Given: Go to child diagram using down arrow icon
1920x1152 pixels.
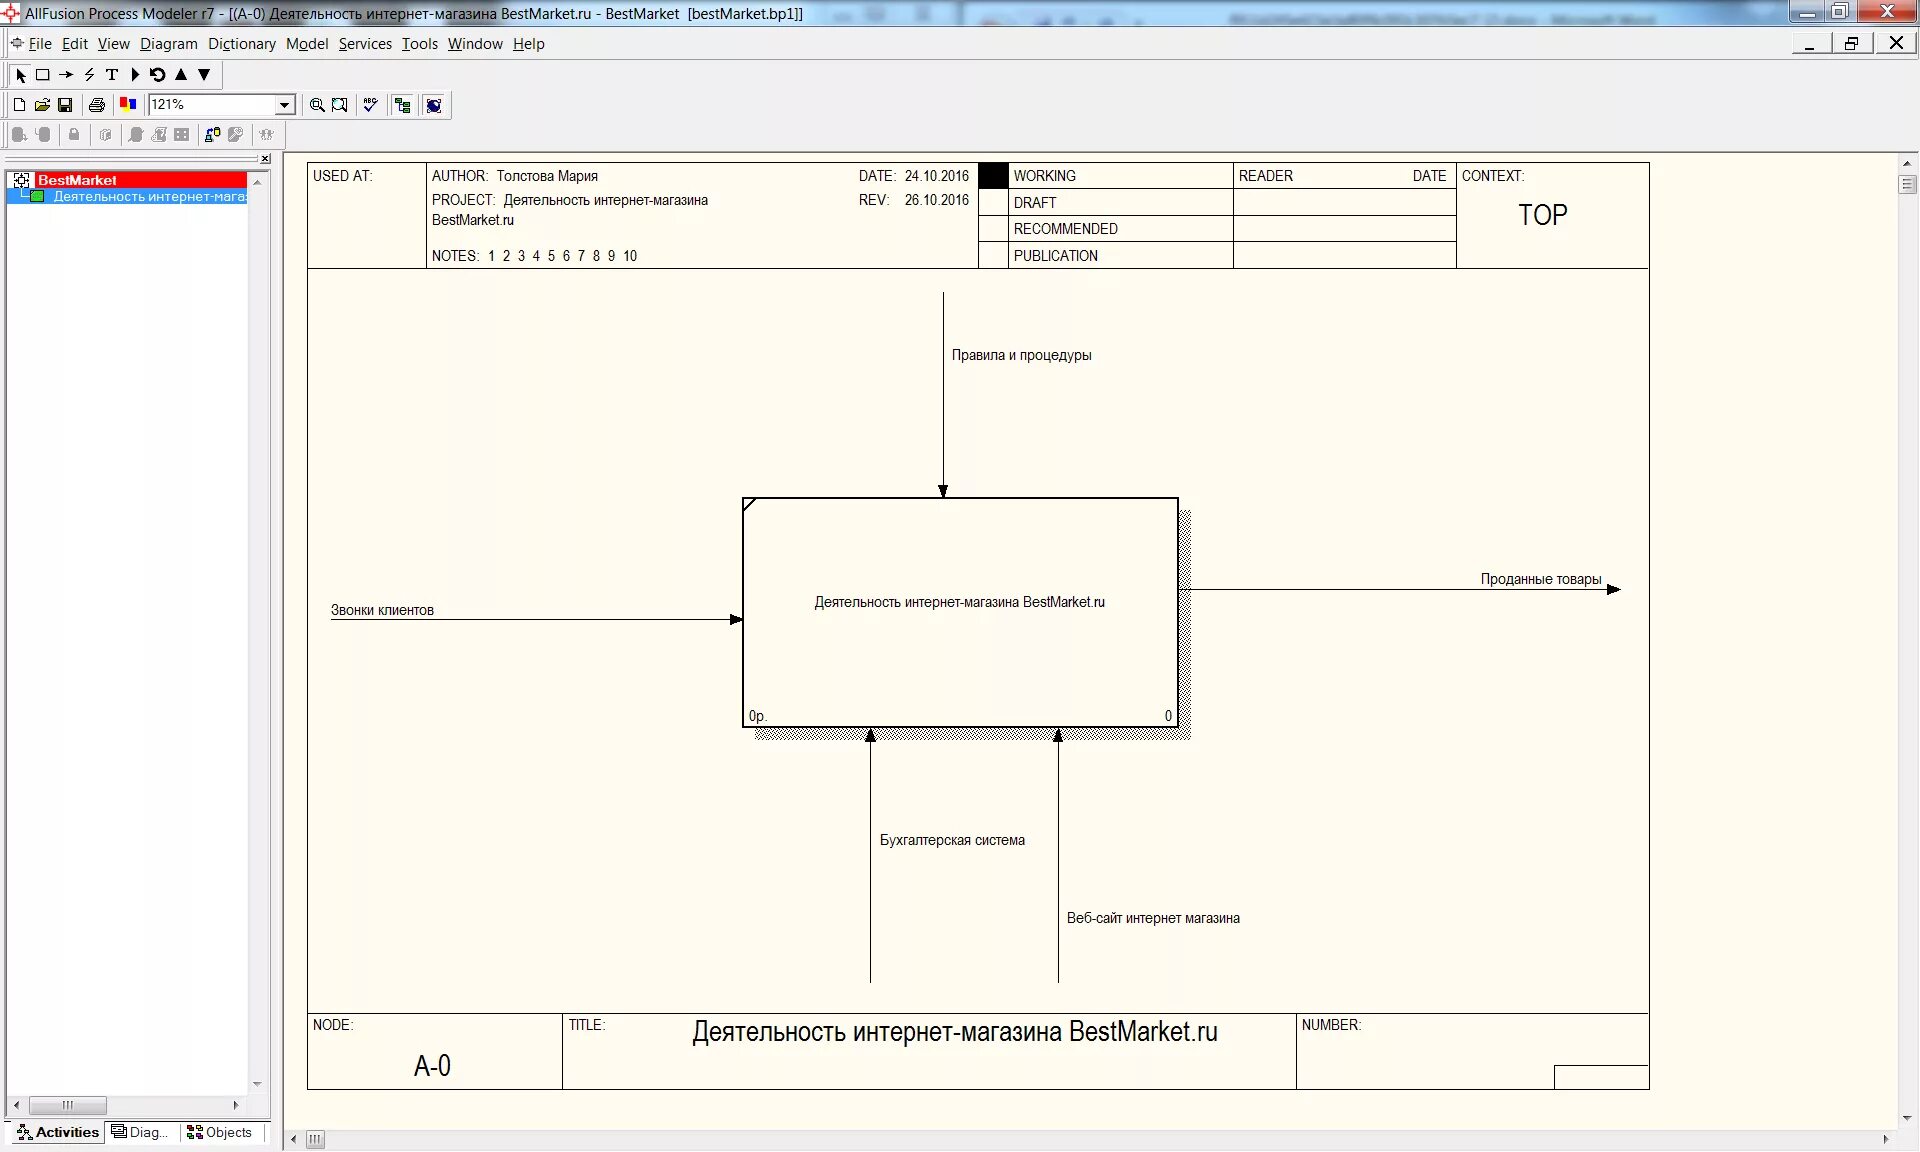Looking at the screenshot, I should coord(204,75).
